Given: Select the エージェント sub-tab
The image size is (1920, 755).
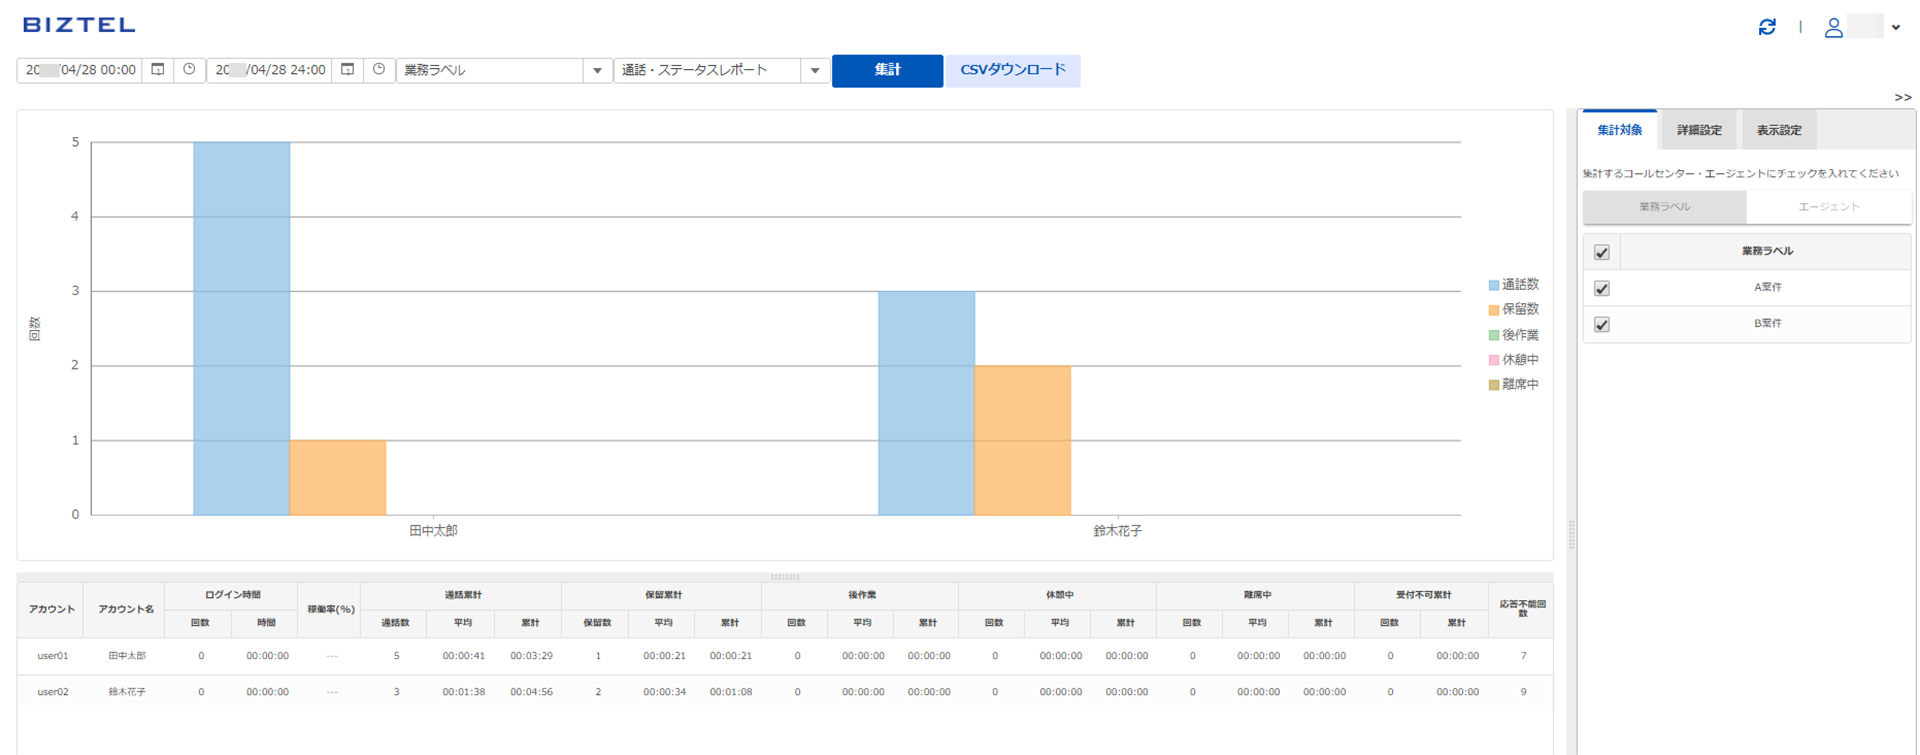Looking at the screenshot, I should [1829, 207].
